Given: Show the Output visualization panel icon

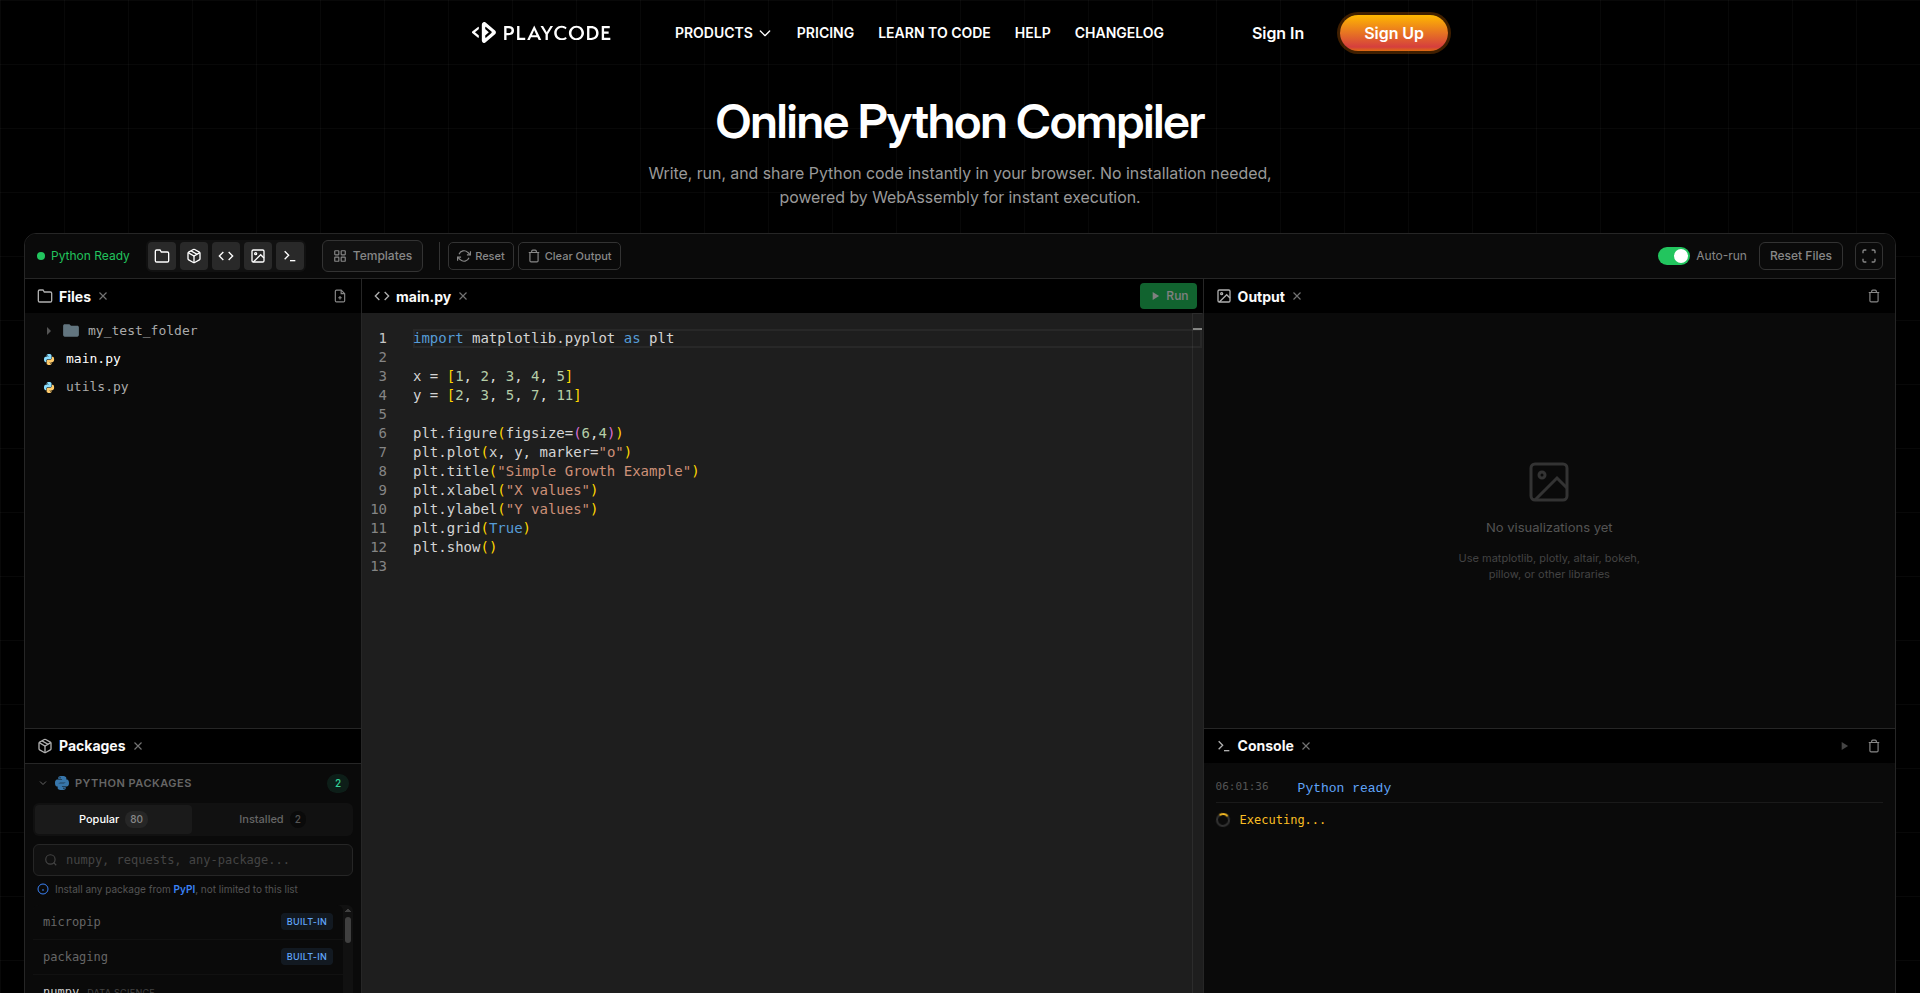Looking at the screenshot, I should [x=258, y=256].
